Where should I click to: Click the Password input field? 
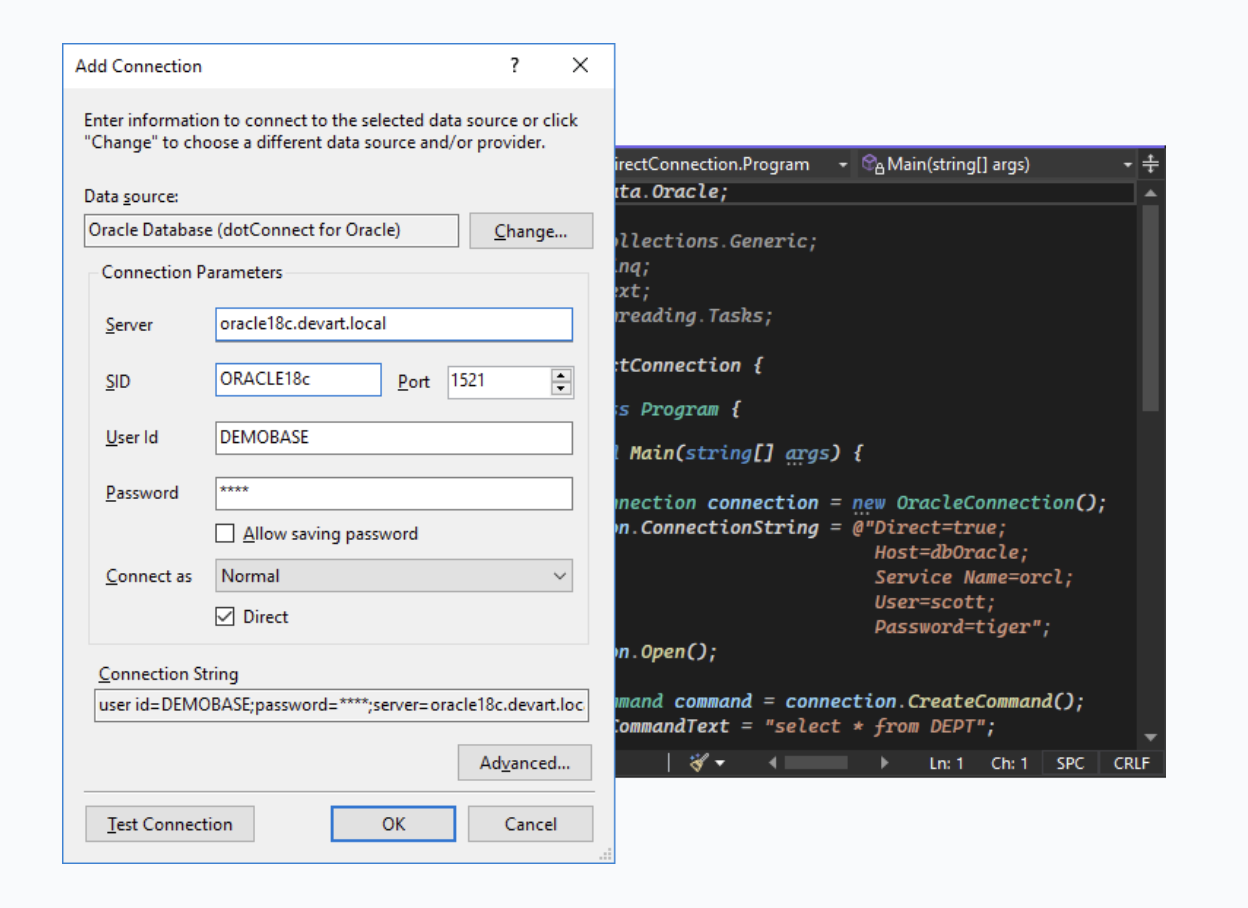point(394,493)
